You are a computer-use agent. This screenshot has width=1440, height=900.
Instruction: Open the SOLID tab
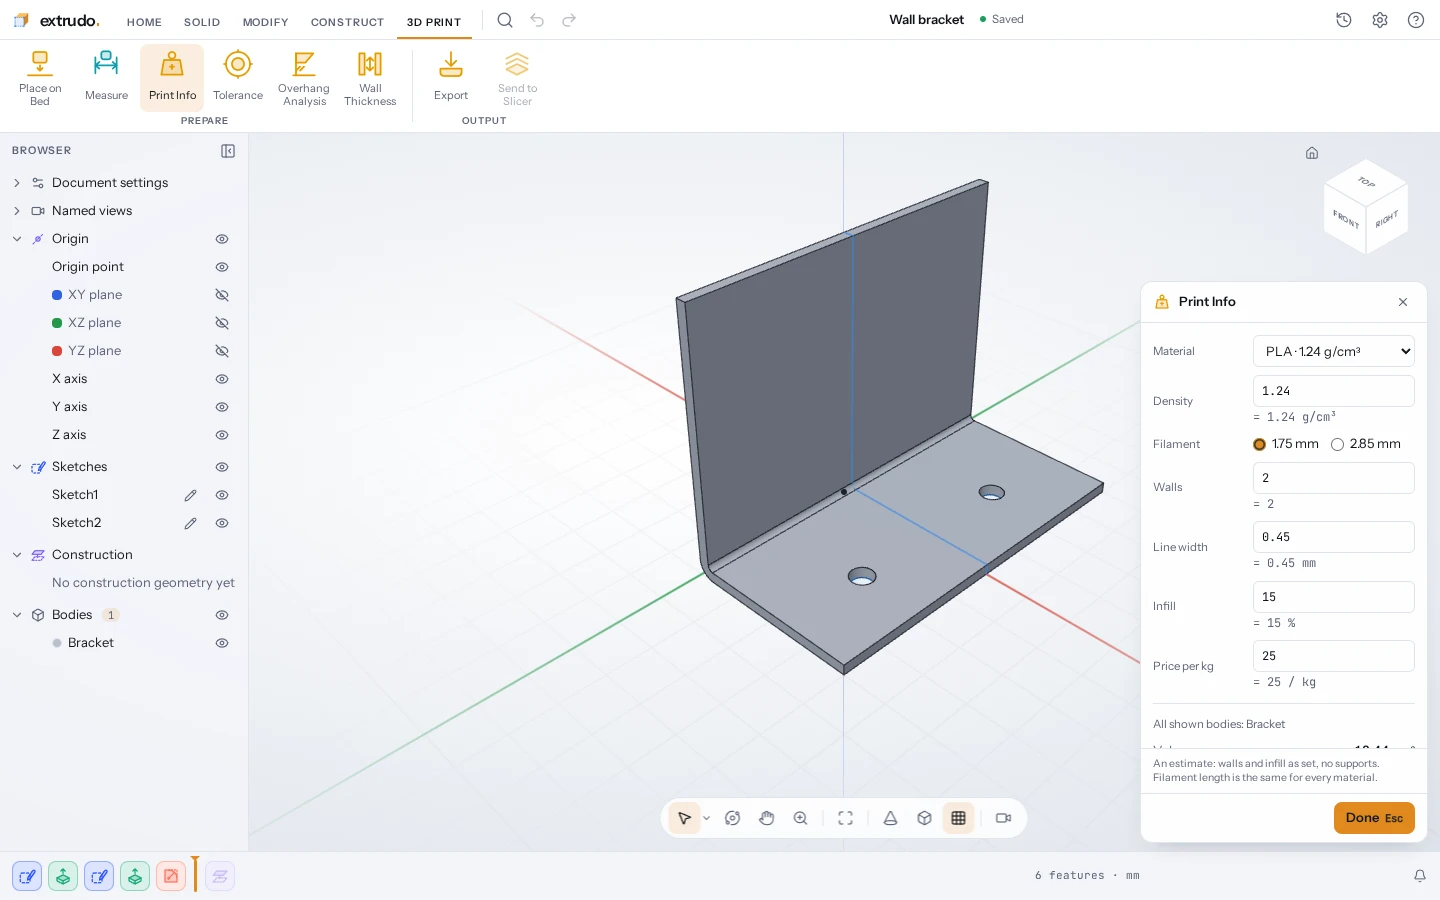(x=202, y=22)
